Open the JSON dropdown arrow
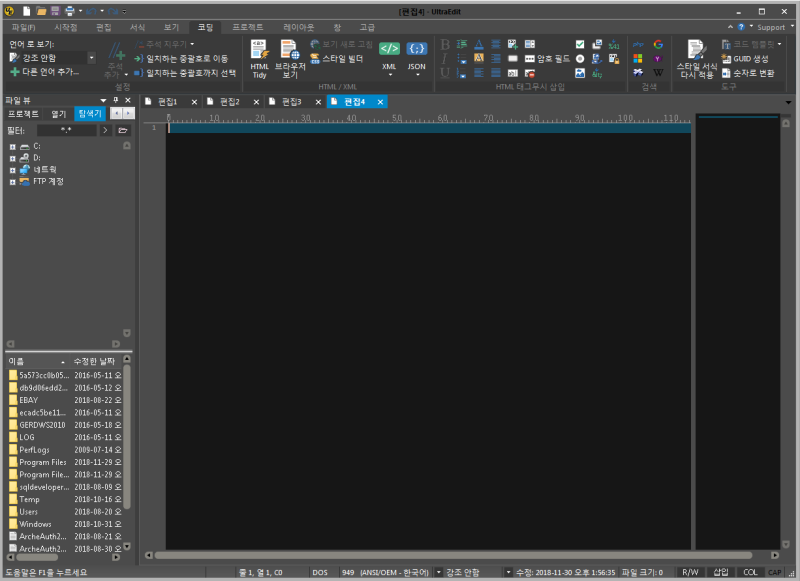The width and height of the screenshot is (800, 581). click(x=417, y=75)
